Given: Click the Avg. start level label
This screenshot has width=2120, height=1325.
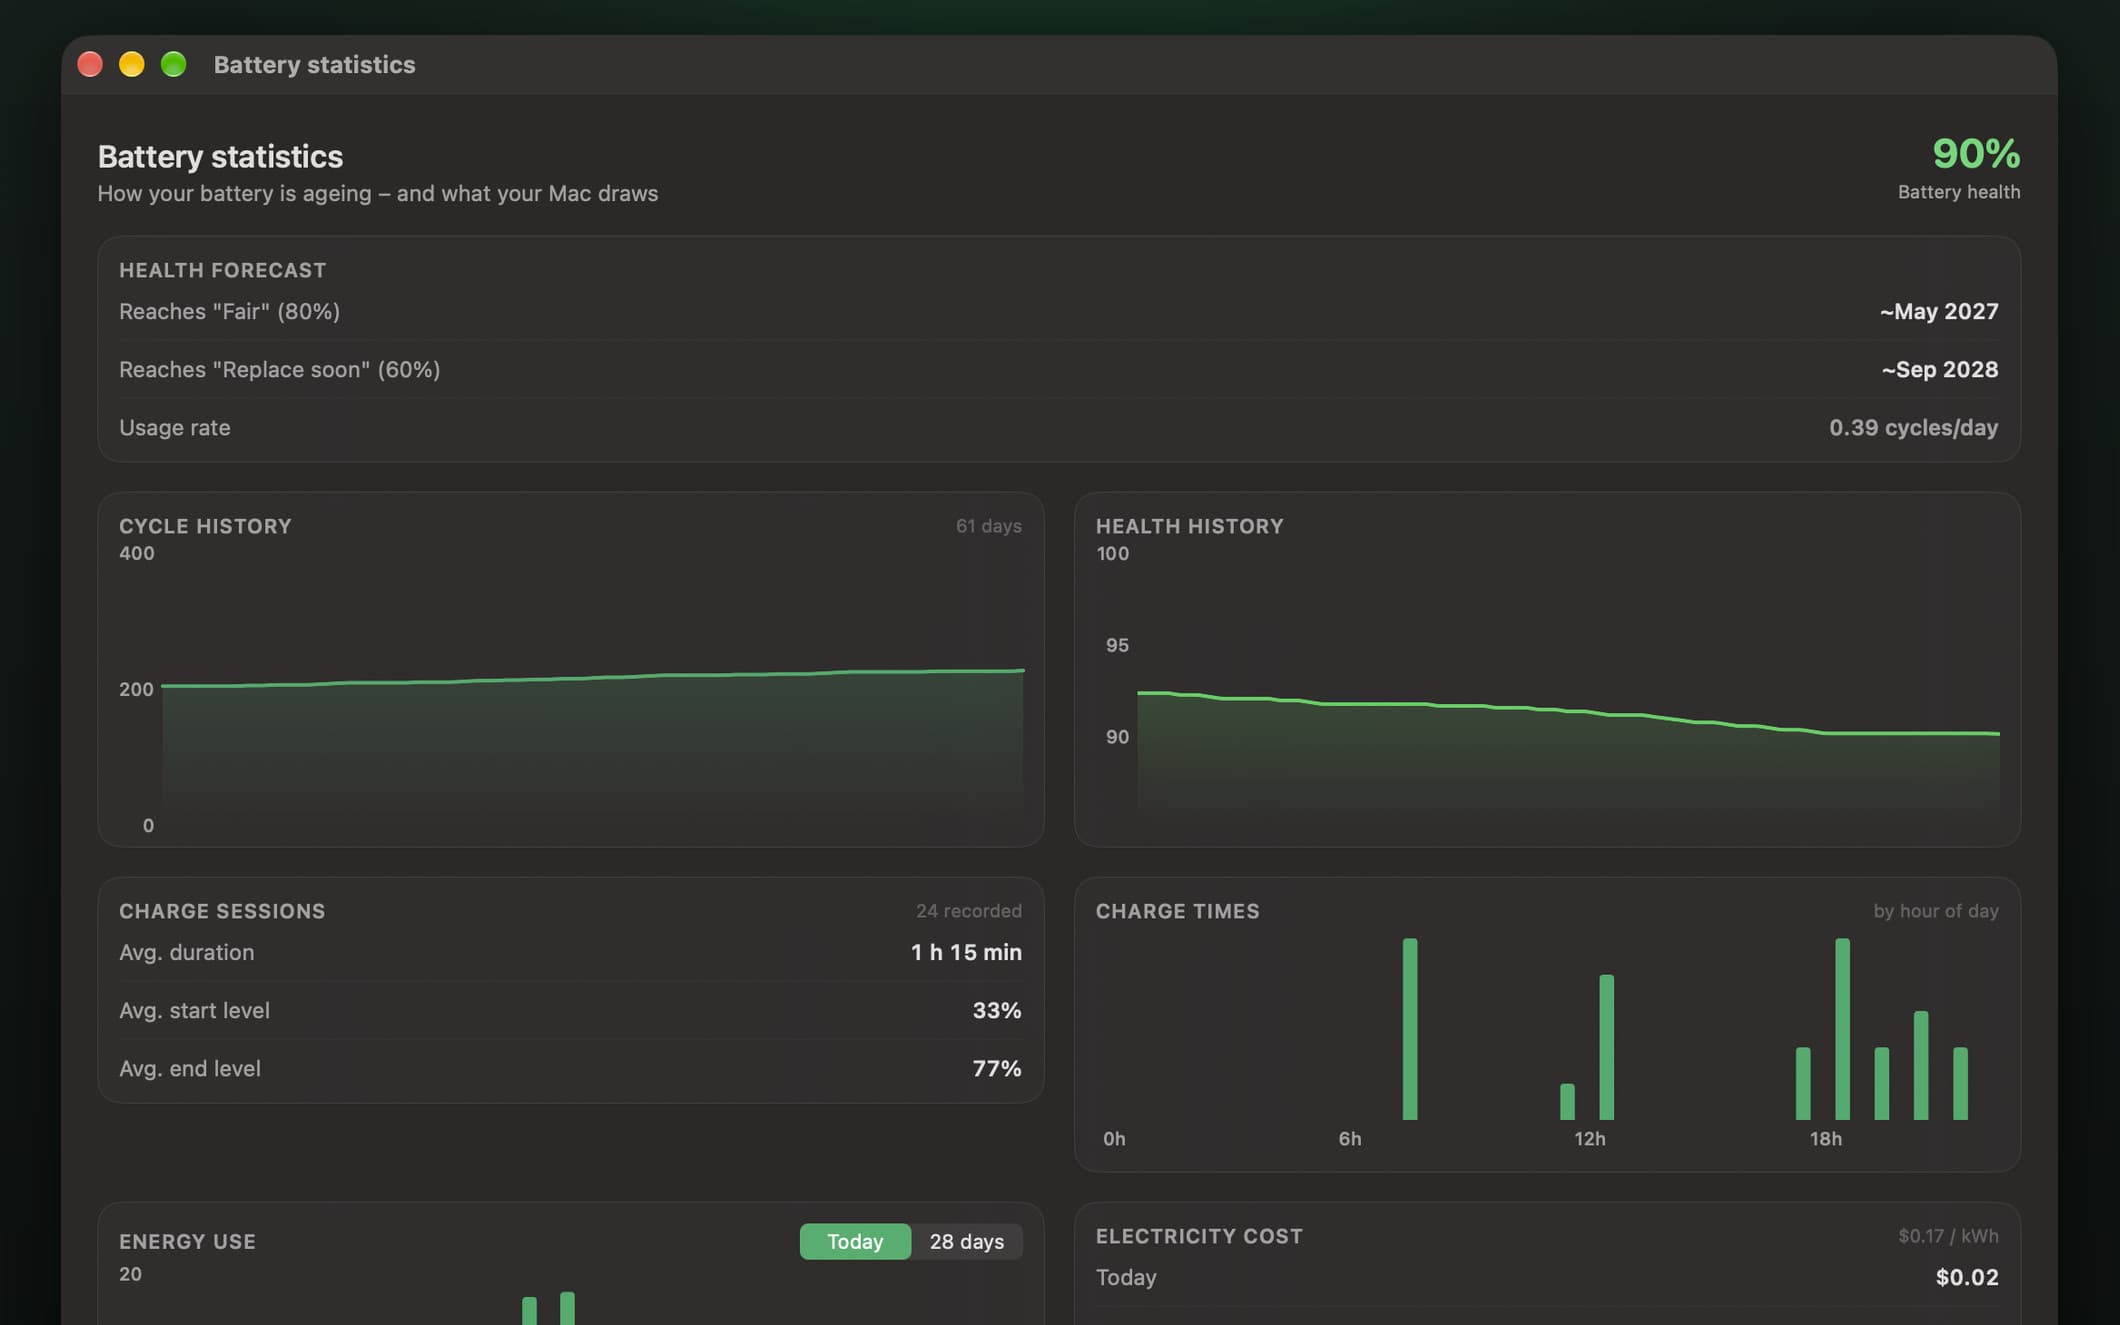Looking at the screenshot, I should [x=194, y=1010].
